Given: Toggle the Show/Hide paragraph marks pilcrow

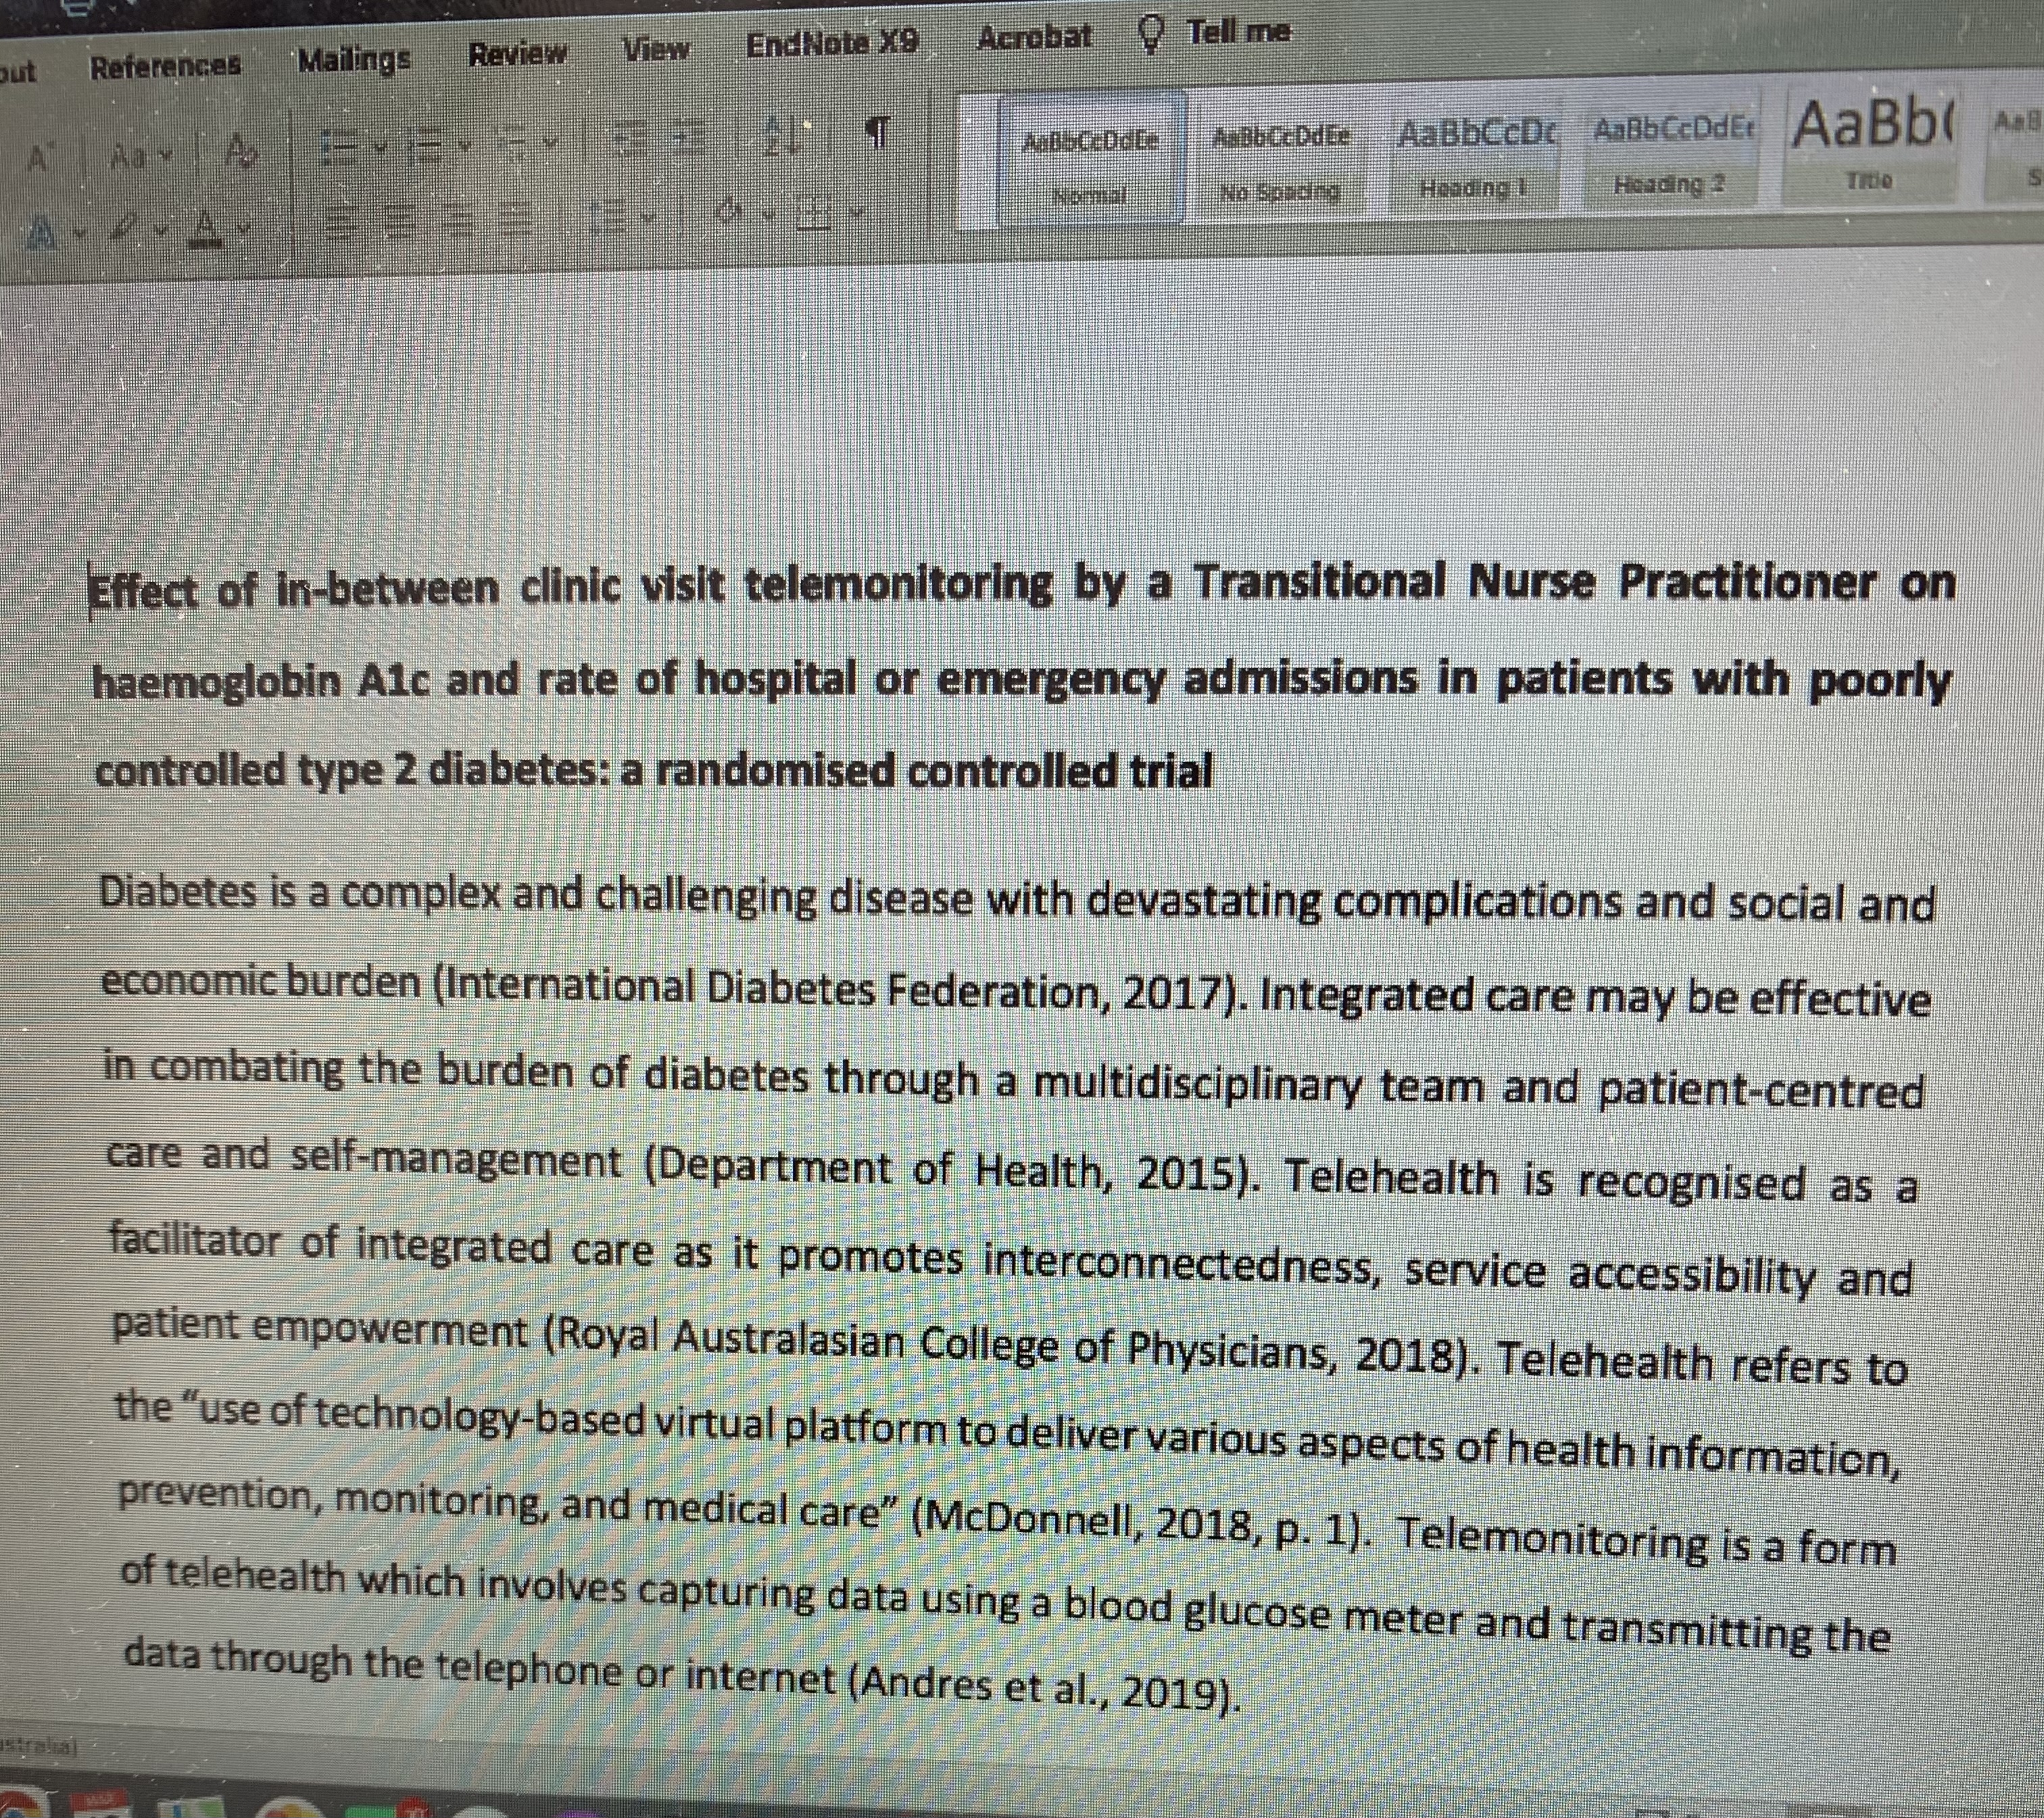Looking at the screenshot, I should point(876,133).
